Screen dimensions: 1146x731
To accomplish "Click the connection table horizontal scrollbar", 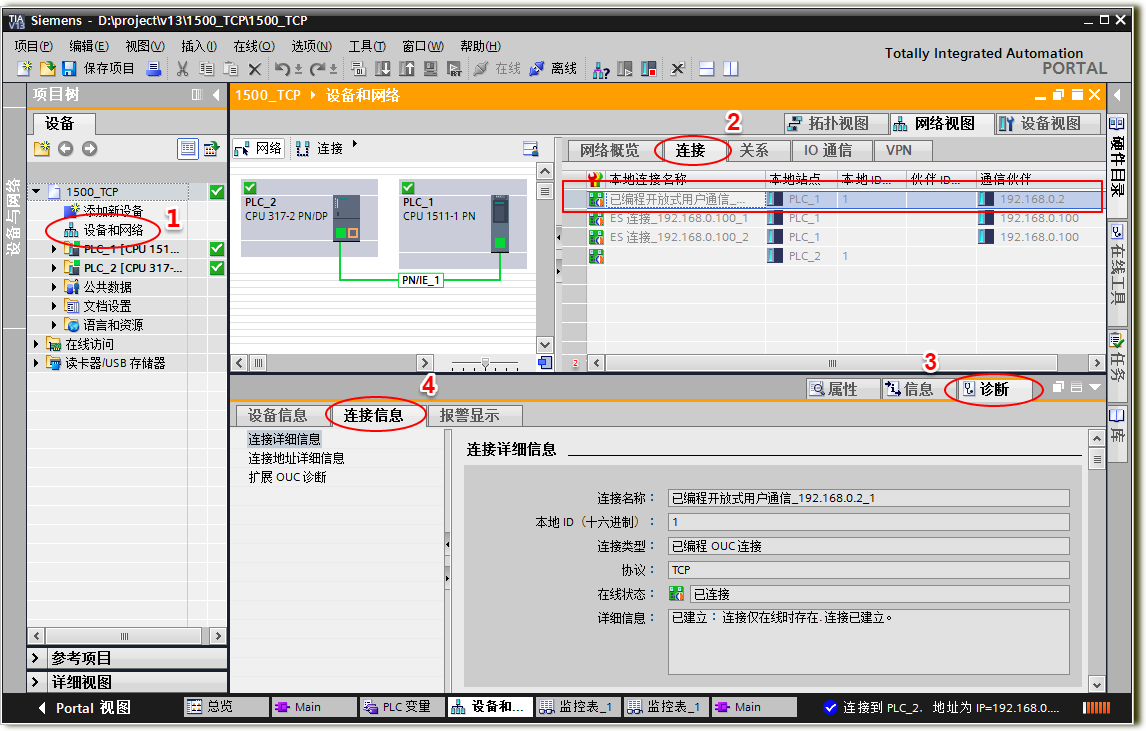I will click(x=831, y=363).
